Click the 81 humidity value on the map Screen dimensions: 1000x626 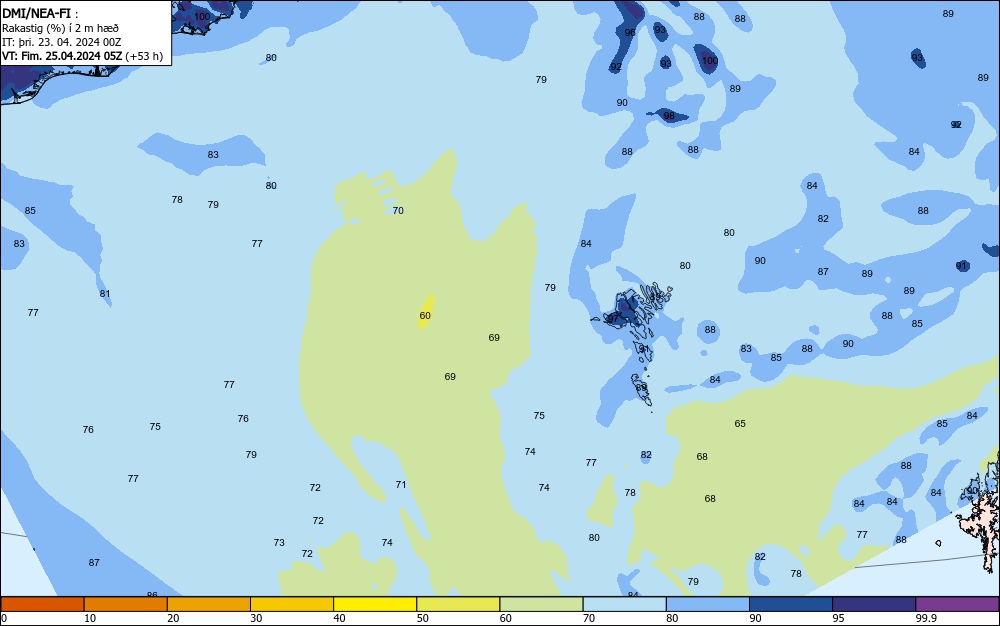click(x=105, y=294)
